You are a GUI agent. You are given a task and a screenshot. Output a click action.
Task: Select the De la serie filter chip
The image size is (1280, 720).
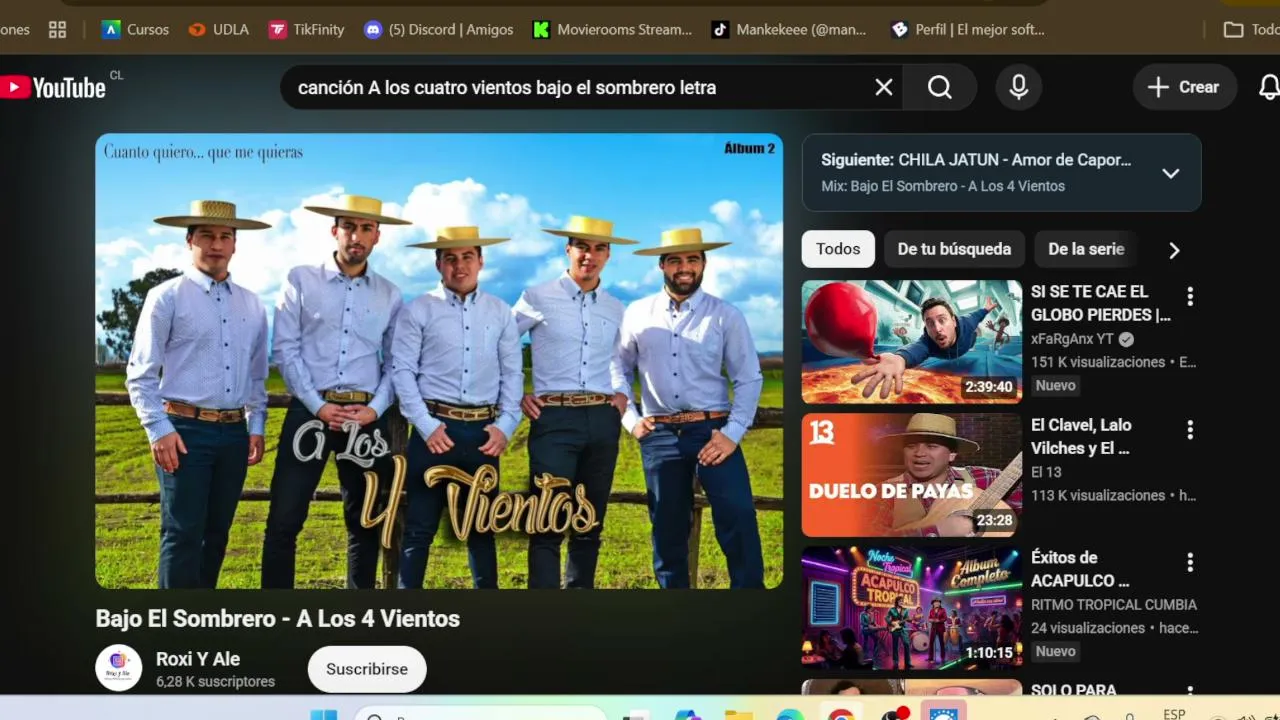1086,249
